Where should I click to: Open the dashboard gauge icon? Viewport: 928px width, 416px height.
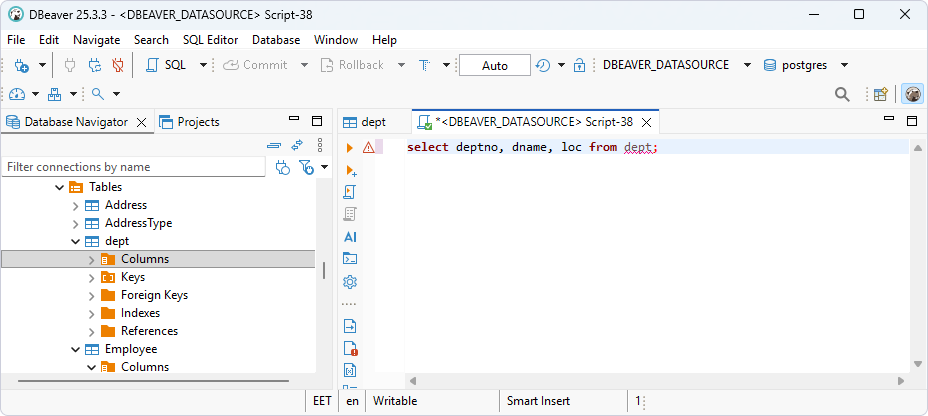pyautogui.click(x=17, y=94)
